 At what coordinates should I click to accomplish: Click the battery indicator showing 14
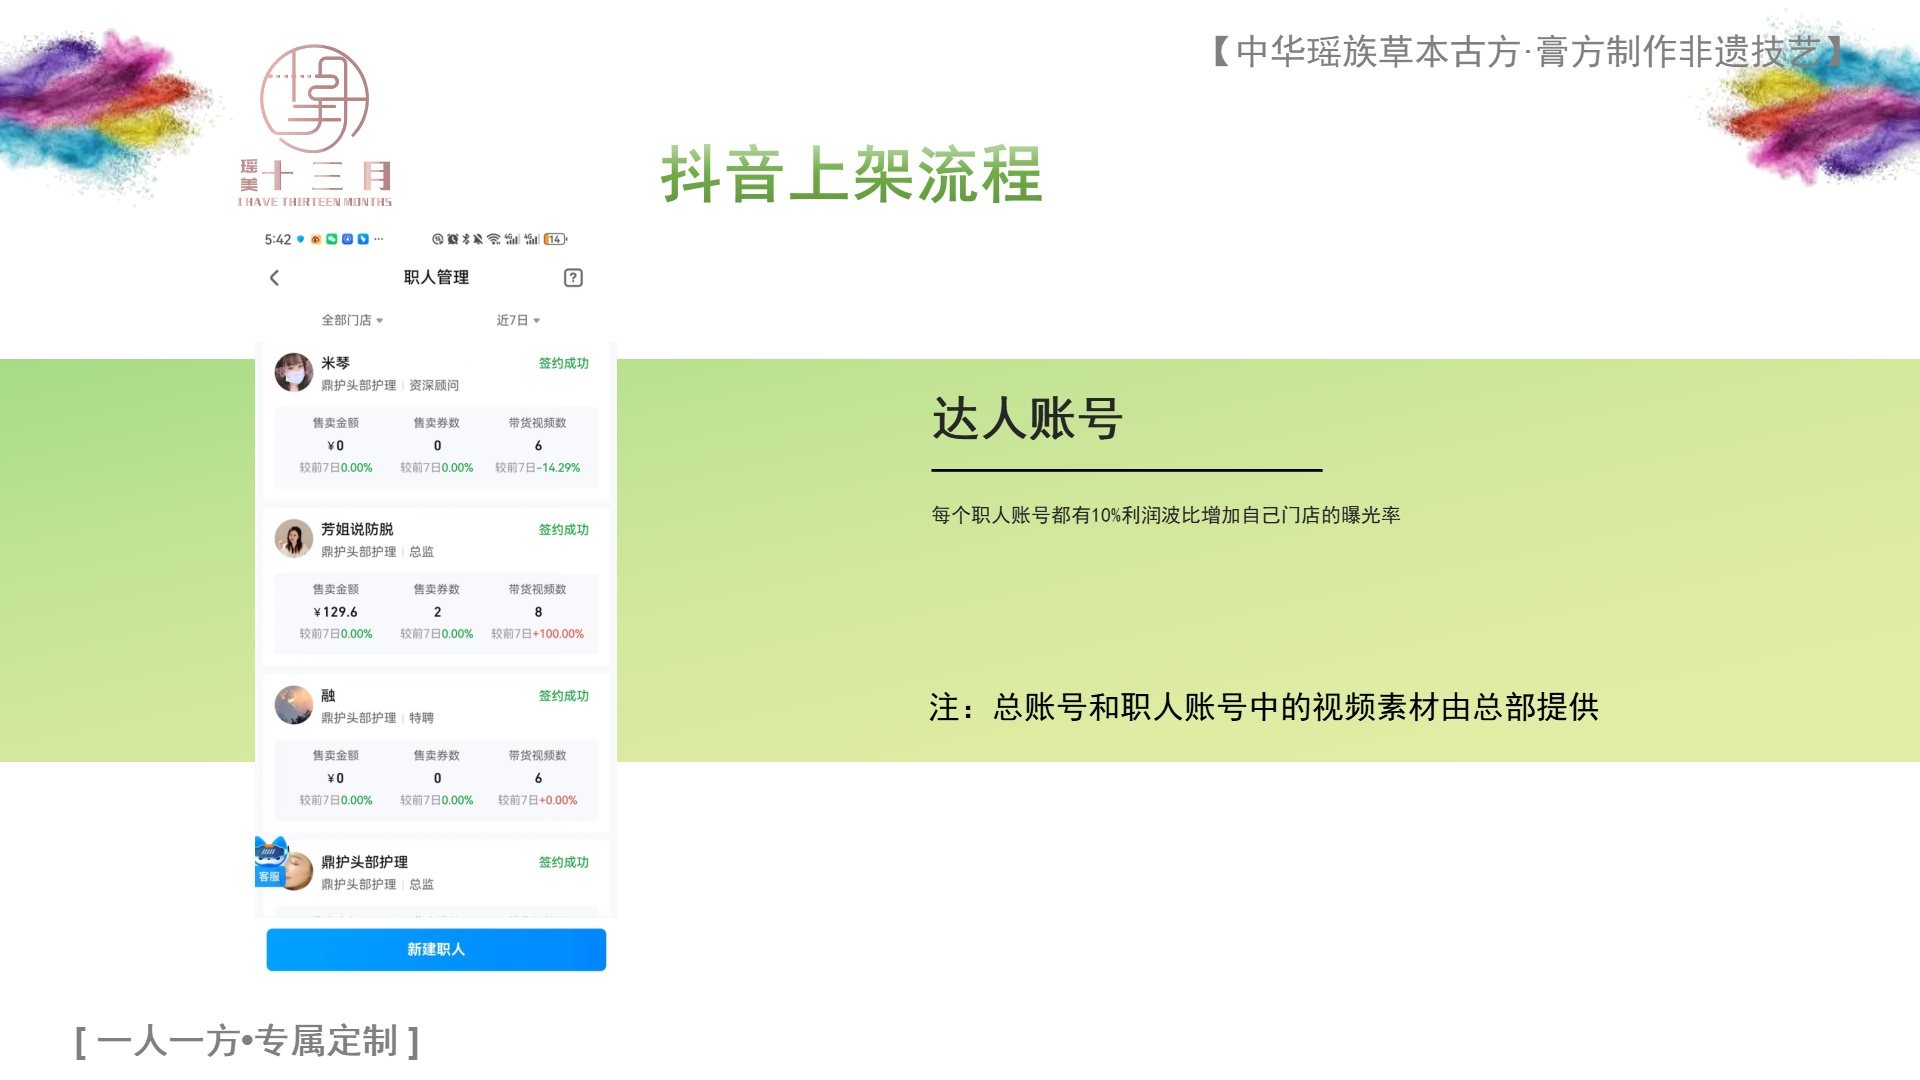pyautogui.click(x=555, y=240)
